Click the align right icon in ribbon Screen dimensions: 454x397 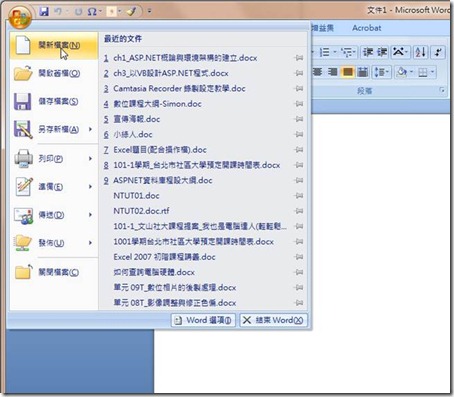click(332, 72)
